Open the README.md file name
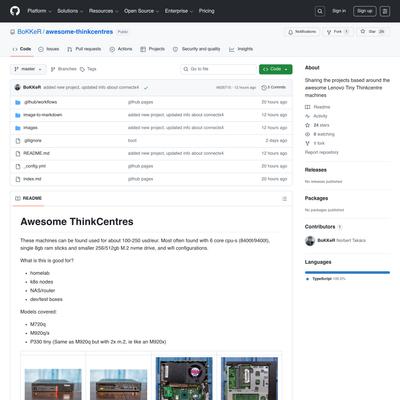The width and height of the screenshot is (400, 400). point(37,153)
